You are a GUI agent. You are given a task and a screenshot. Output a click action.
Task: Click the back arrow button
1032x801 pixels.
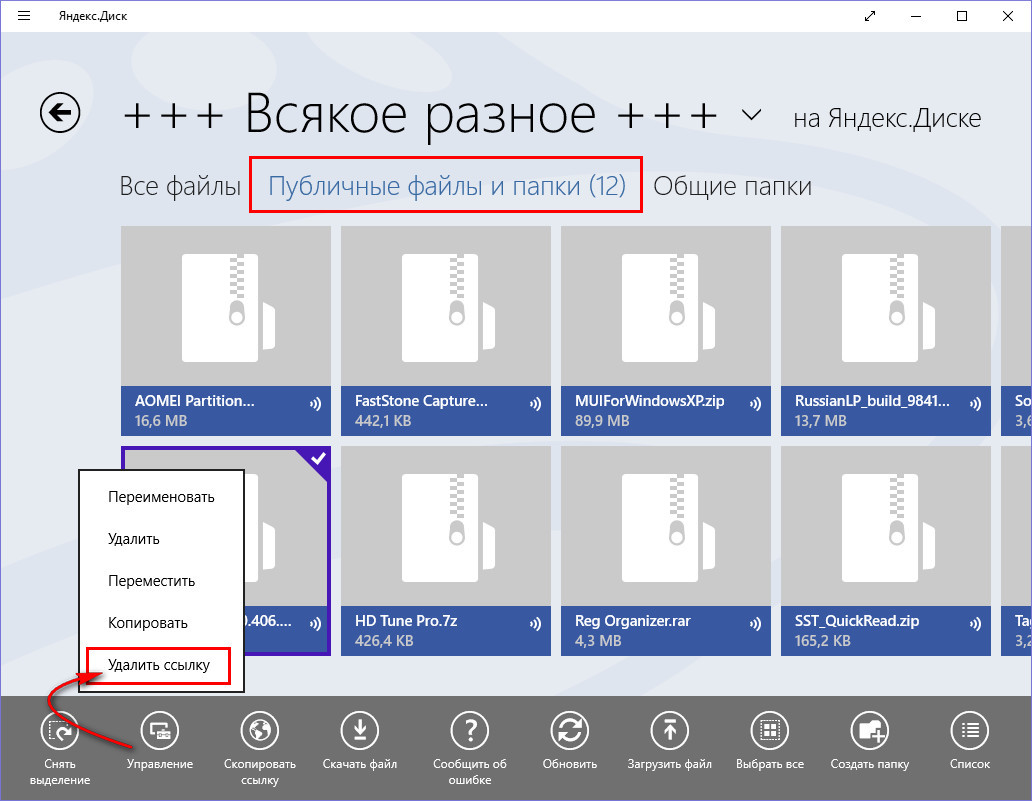[60, 113]
